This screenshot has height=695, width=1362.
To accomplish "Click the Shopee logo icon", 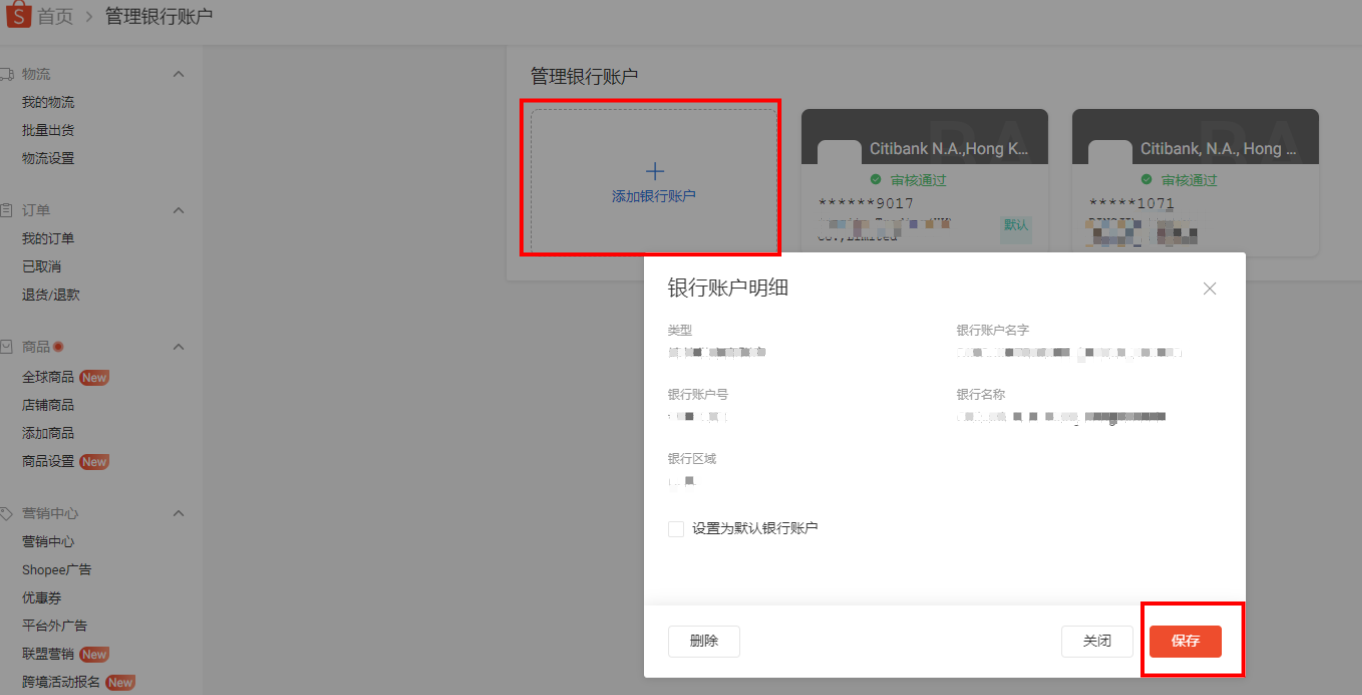I will coord(17,14).
